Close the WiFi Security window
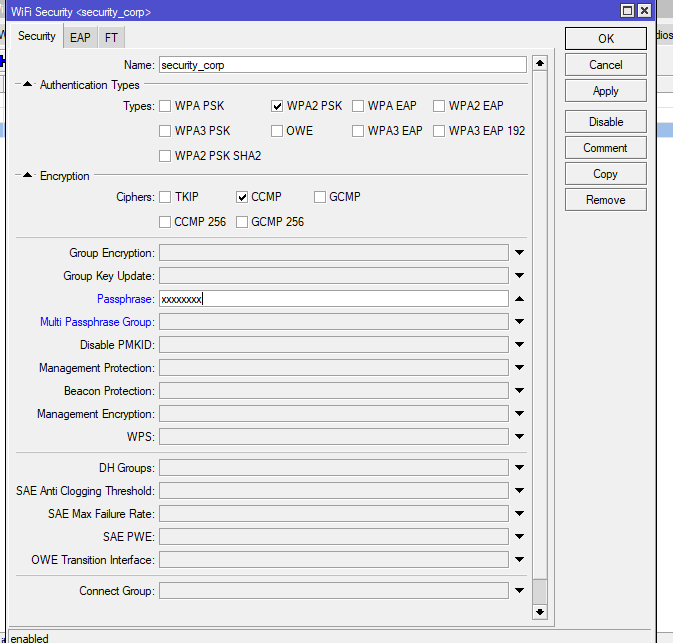This screenshot has width=673, height=643. [644, 10]
